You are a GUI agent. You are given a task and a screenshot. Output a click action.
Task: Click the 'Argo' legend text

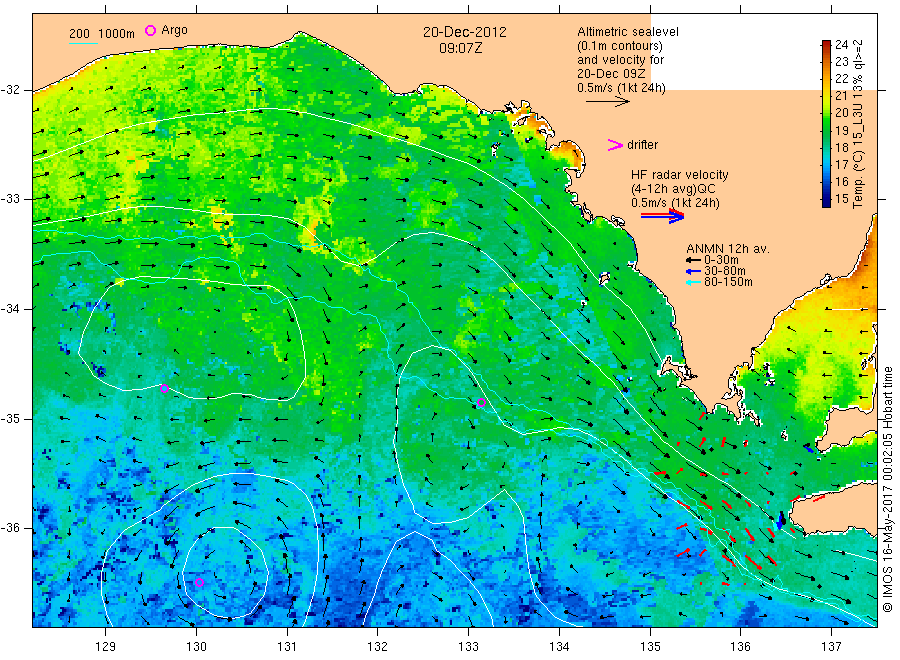click(x=174, y=30)
